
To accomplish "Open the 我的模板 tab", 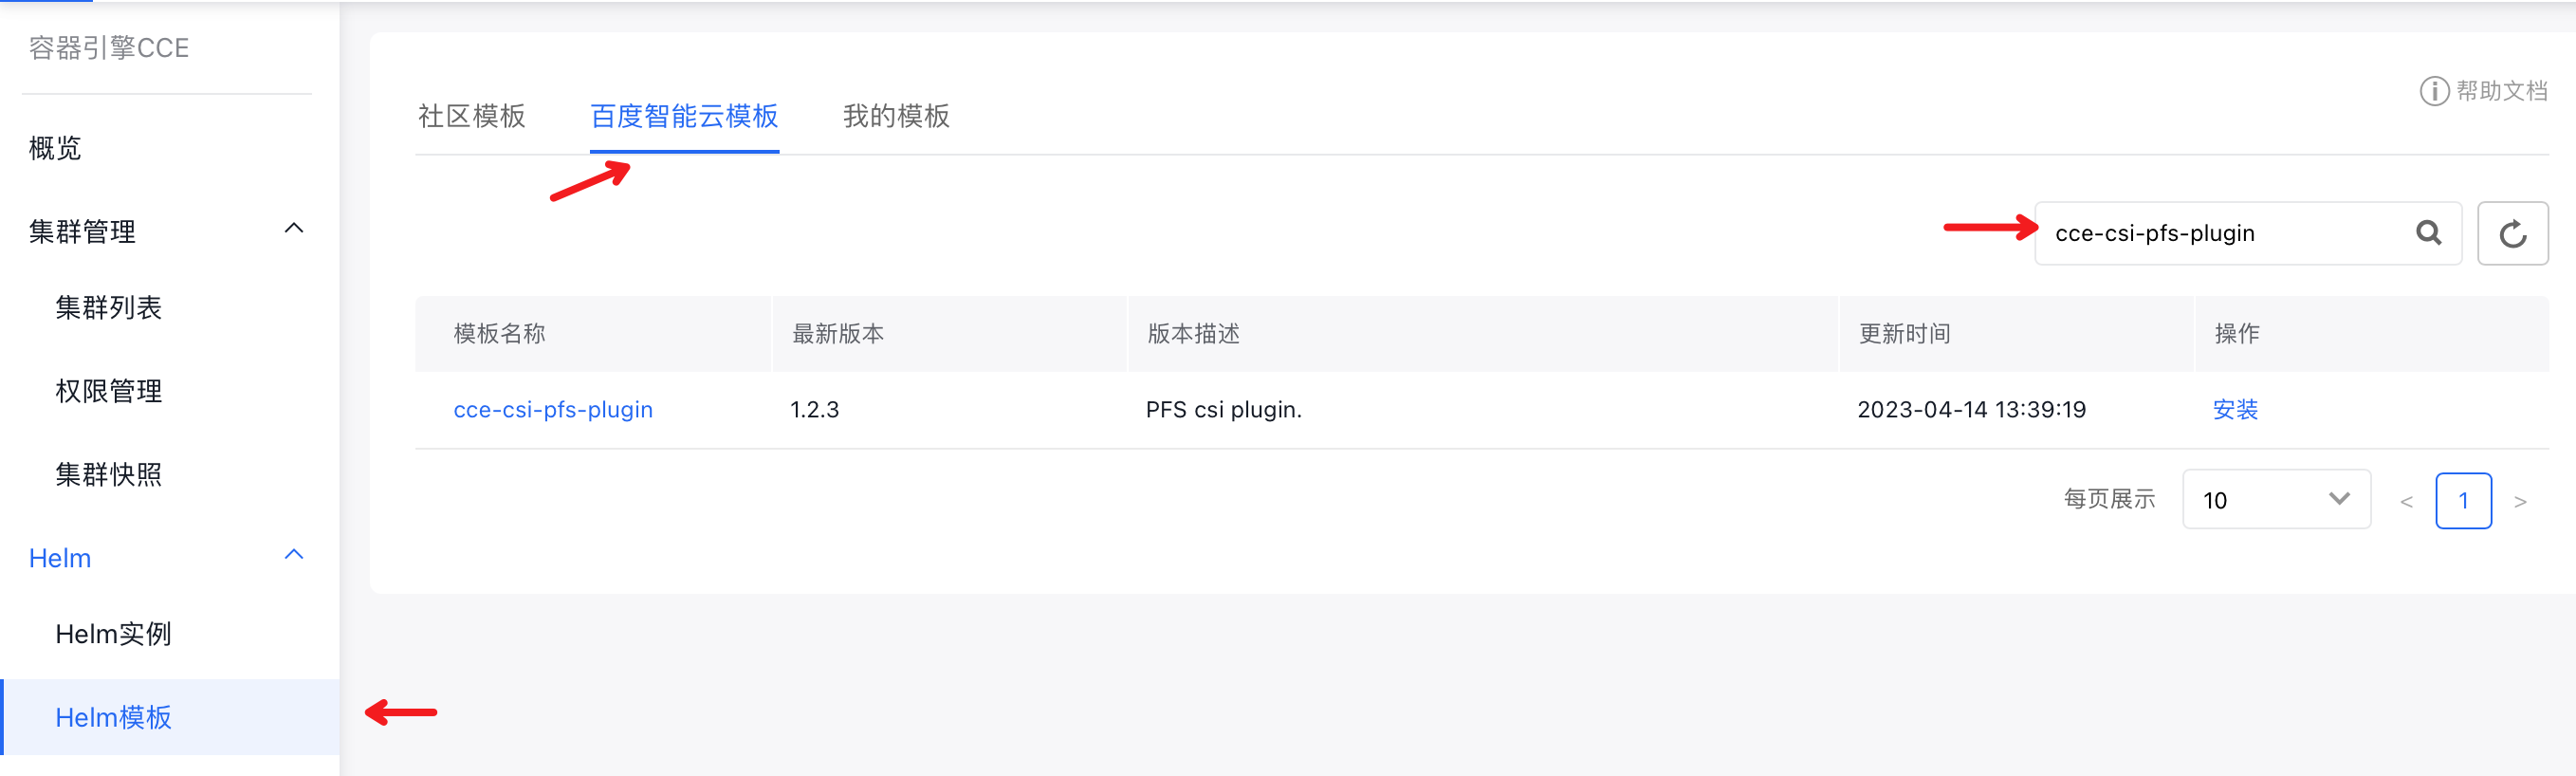I will [895, 116].
